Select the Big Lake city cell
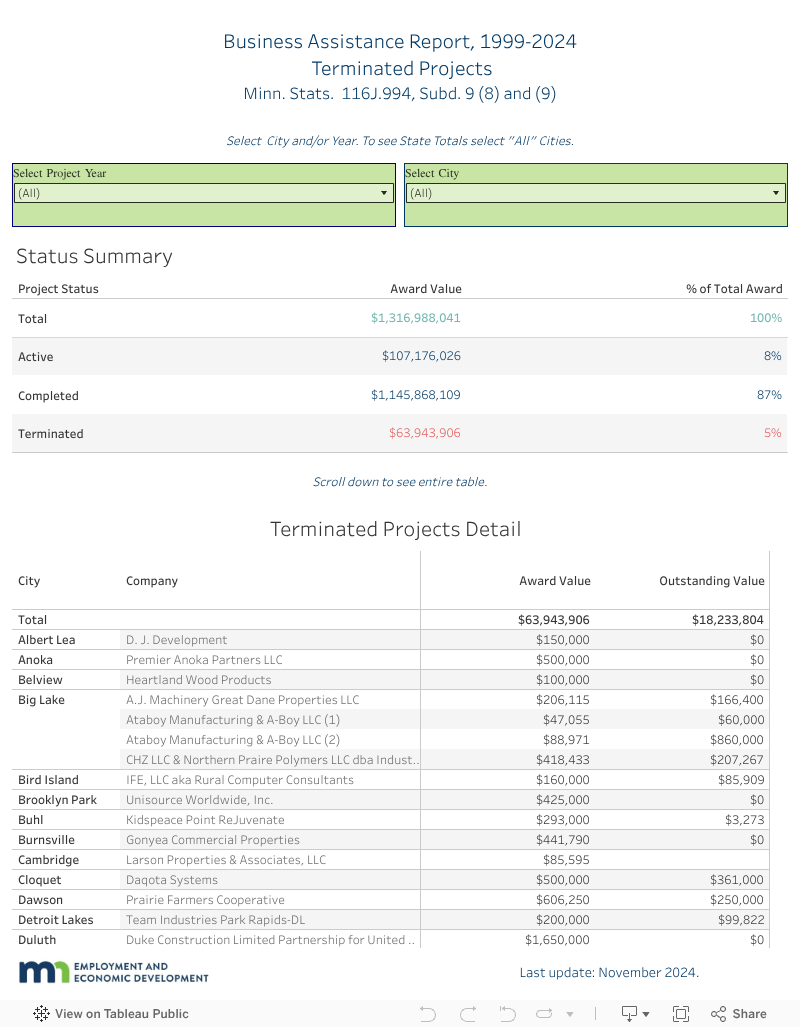Screen dimensions: 800x1027 (41, 700)
